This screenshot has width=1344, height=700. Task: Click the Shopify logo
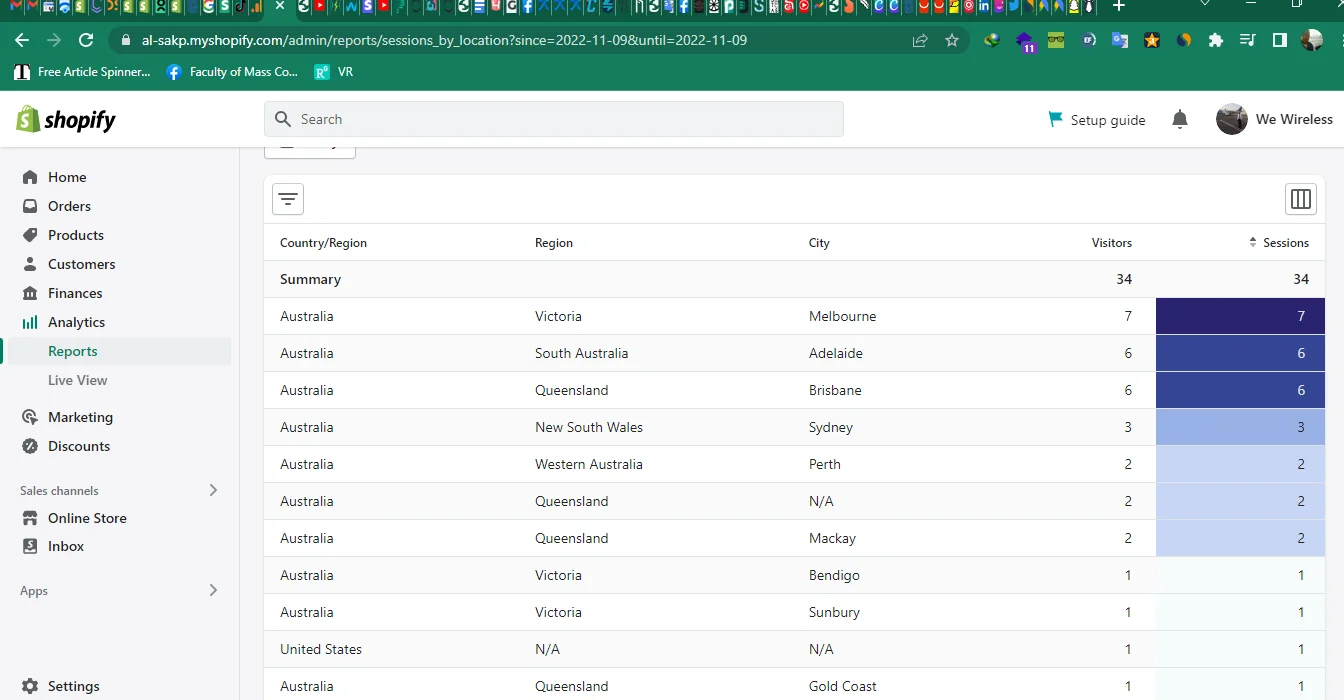coord(66,120)
